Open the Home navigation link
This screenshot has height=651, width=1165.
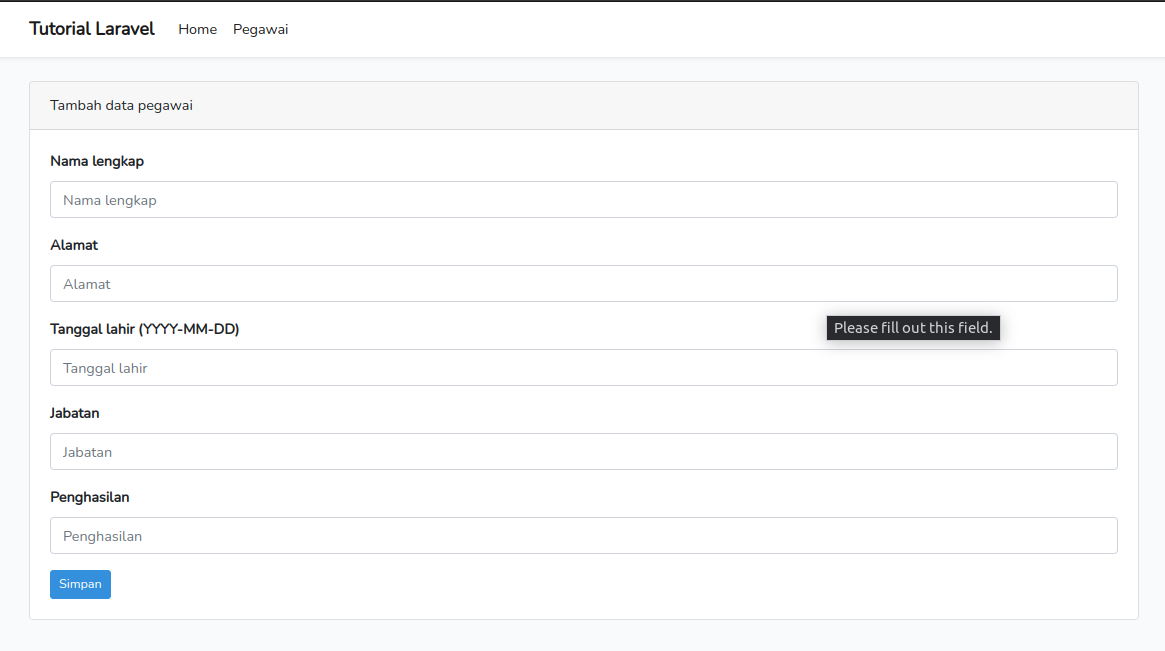click(x=197, y=29)
